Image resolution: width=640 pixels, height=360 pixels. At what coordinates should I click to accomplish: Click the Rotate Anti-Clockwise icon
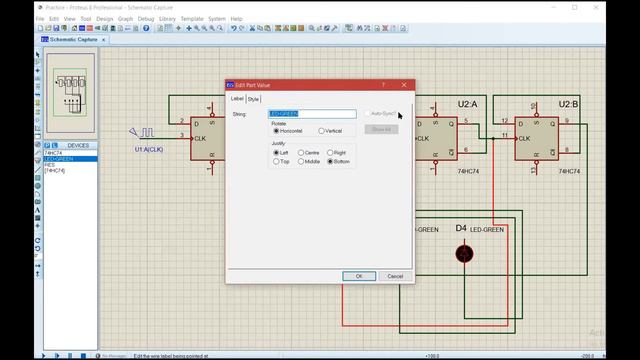pyautogui.click(x=38, y=249)
